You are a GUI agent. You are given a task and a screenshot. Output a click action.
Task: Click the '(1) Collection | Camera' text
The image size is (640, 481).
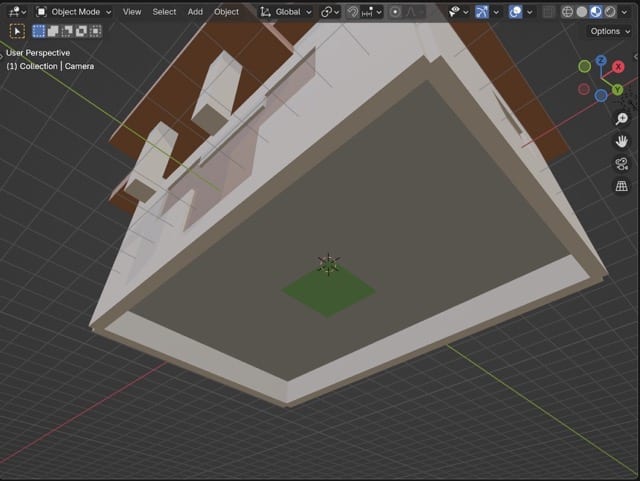[x=50, y=66]
